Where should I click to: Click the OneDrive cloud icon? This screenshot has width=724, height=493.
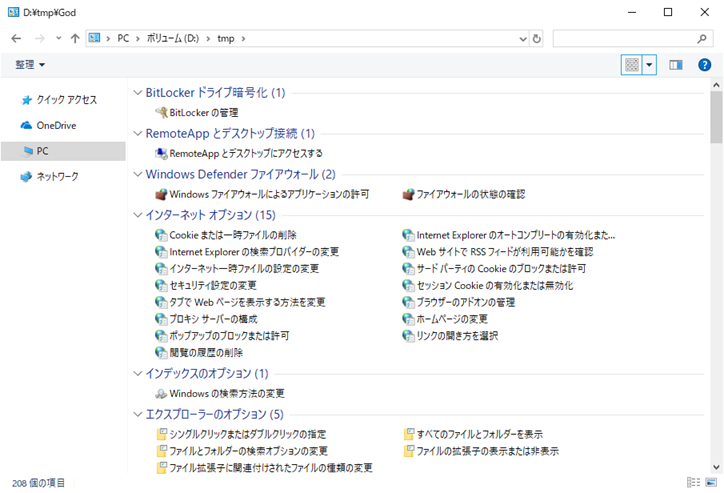click(x=26, y=125)
